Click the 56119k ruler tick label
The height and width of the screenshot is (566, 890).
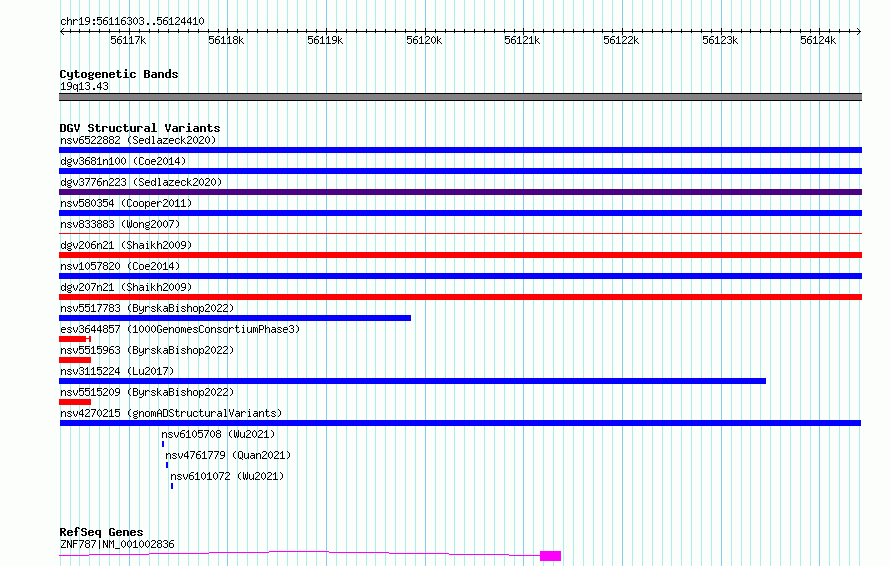click(x=325, y=40)
